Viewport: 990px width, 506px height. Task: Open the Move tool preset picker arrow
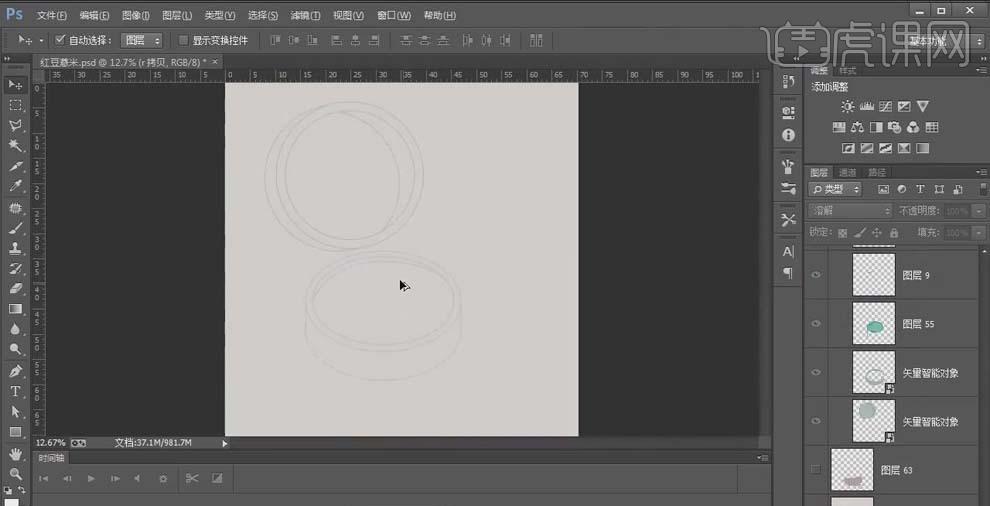(x=42, y=40)
